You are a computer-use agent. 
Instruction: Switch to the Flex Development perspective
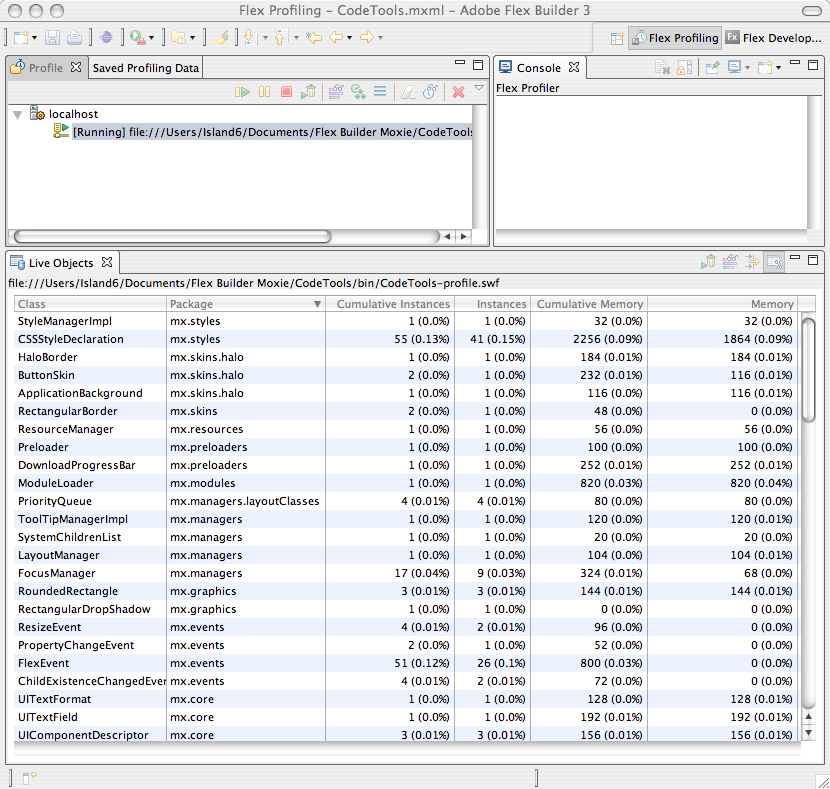coord(772,38)
